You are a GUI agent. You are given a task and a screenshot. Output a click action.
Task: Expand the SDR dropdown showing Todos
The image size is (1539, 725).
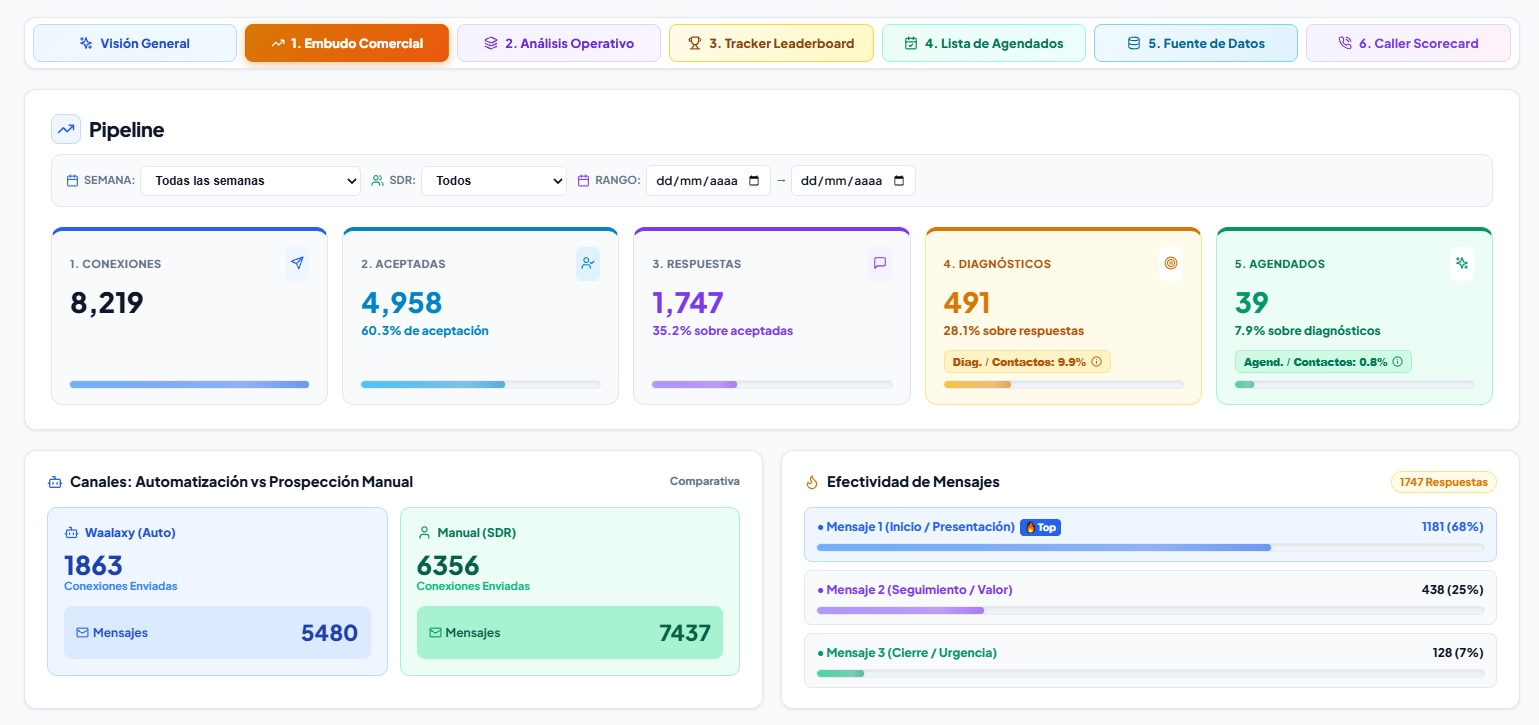[x=494, y=181]
